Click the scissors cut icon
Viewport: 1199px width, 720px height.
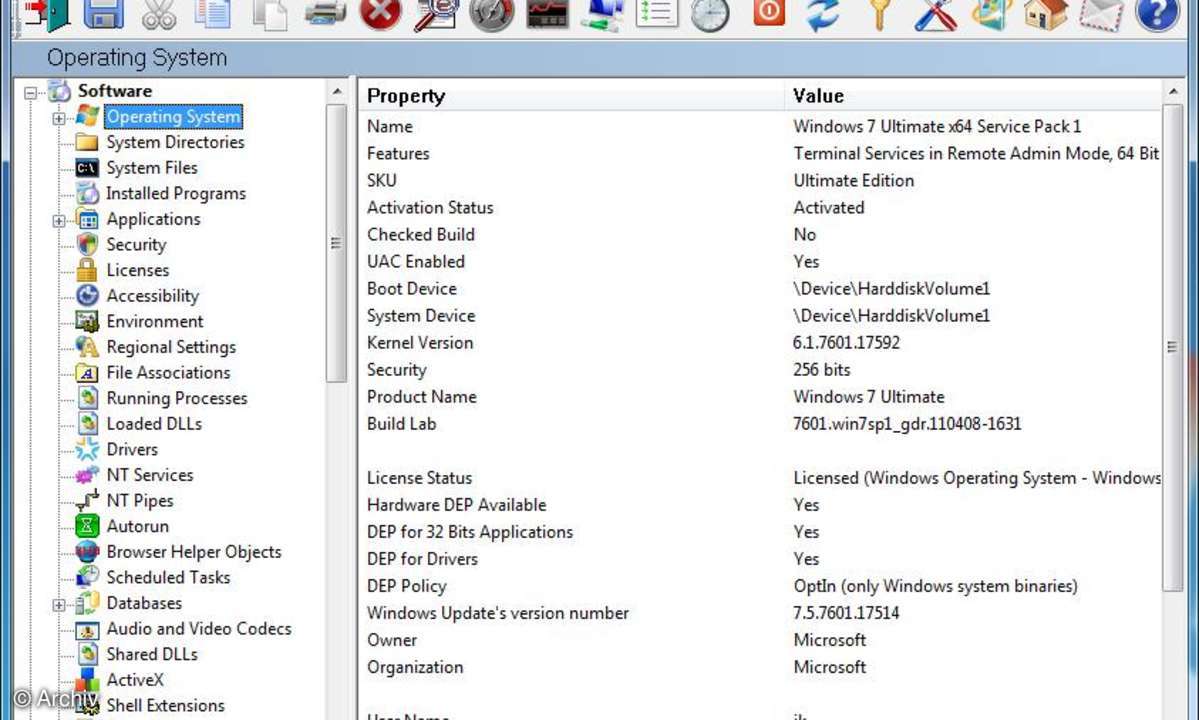(x=159, y=13)
